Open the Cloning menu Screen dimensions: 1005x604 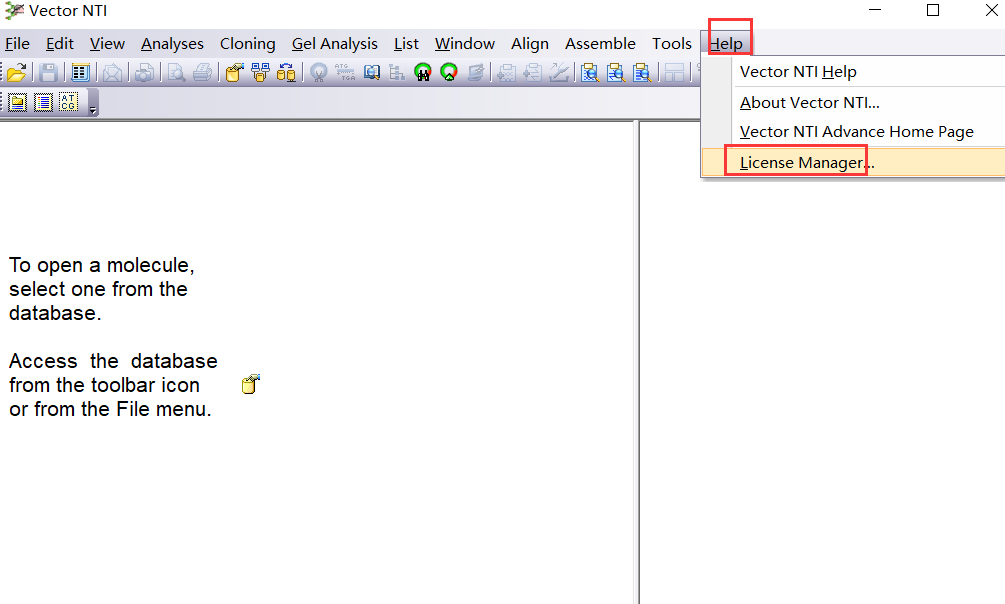click(247, 44)
